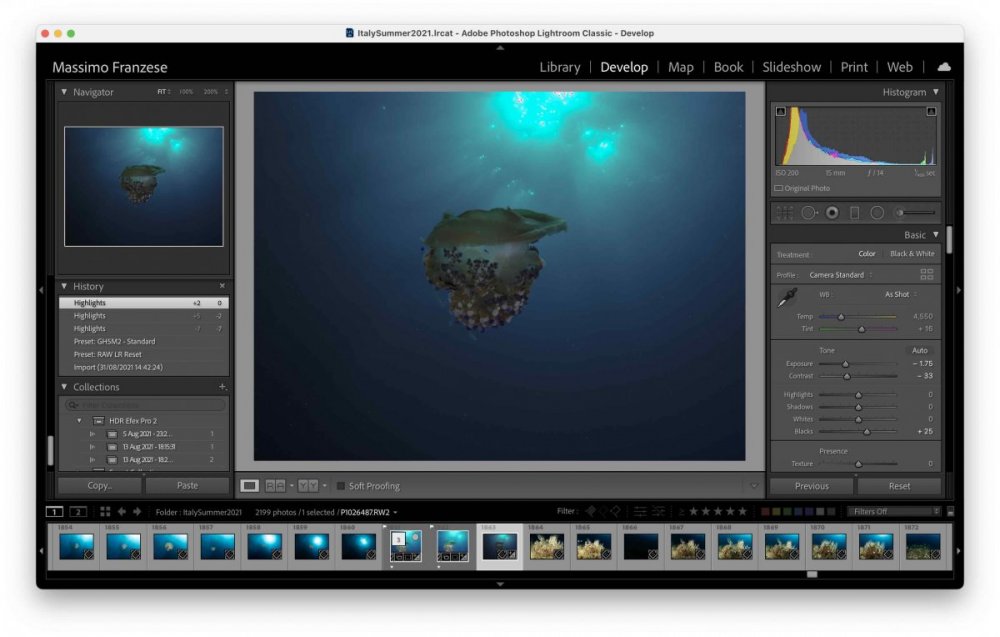Select the Graduated Filter tool
Viewport: 1000px width, 637px height.
click(855, 213)
